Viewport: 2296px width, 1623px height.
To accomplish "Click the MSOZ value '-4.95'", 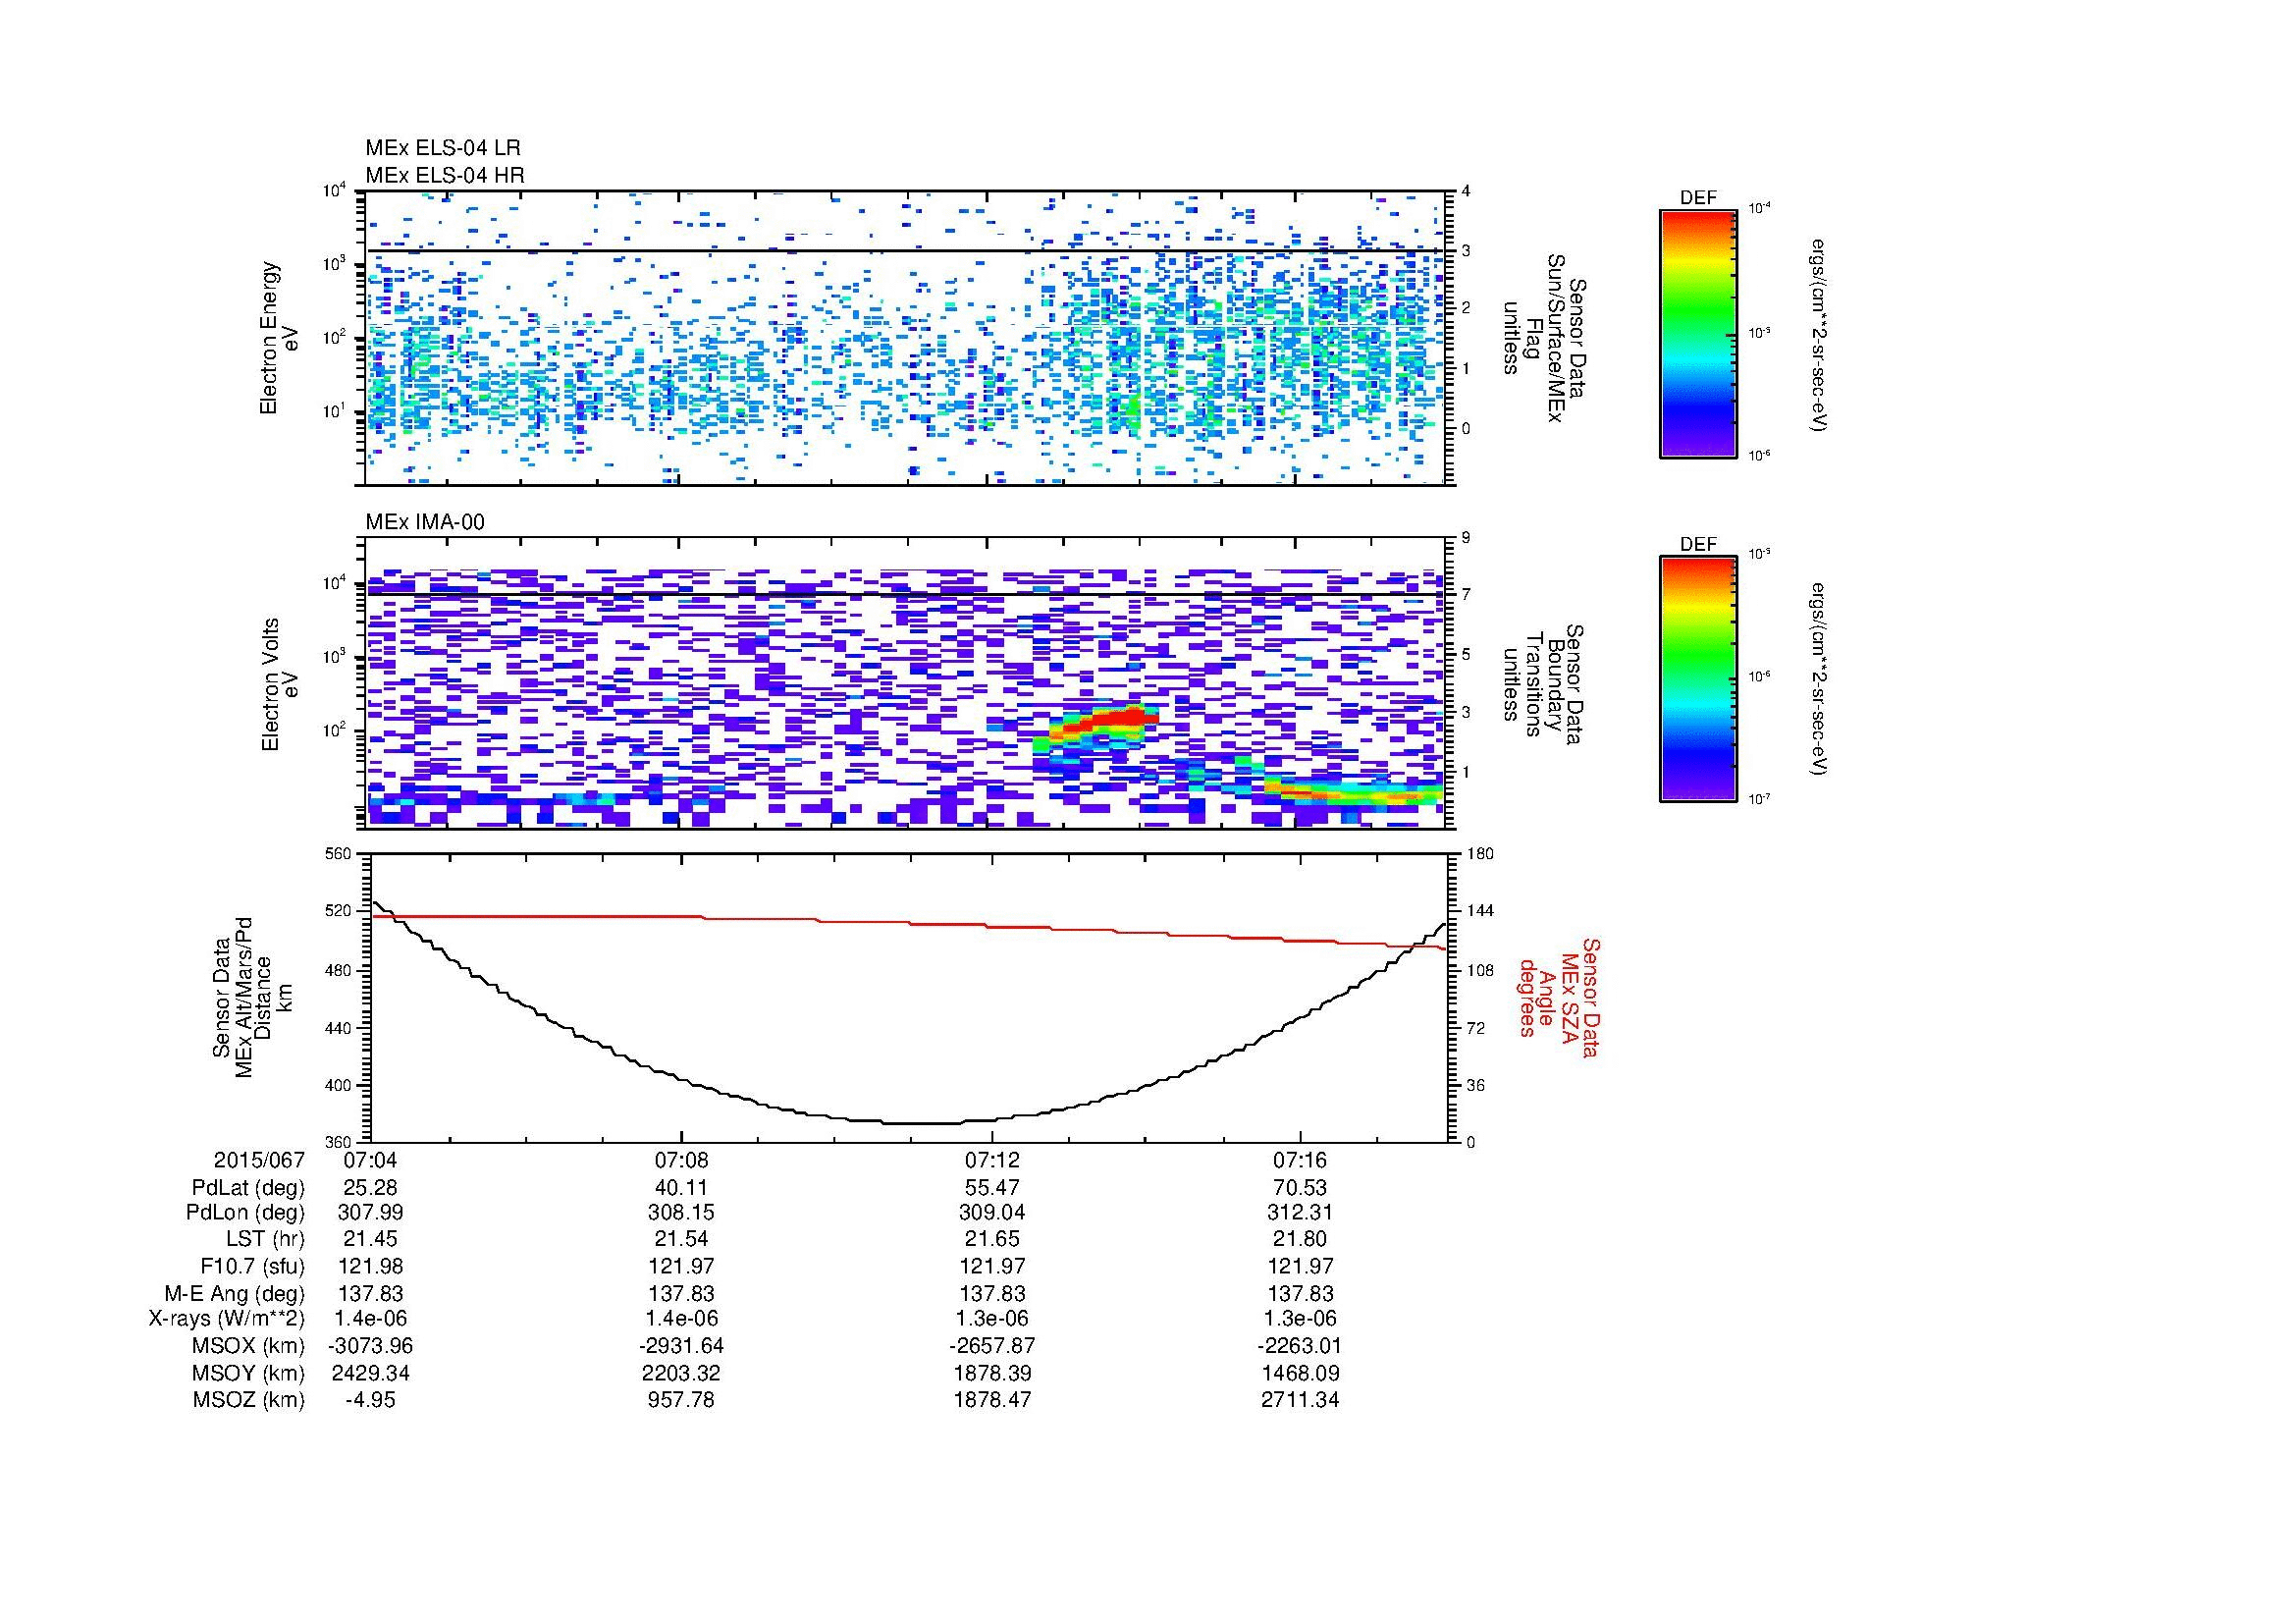I will (370, 1400).
